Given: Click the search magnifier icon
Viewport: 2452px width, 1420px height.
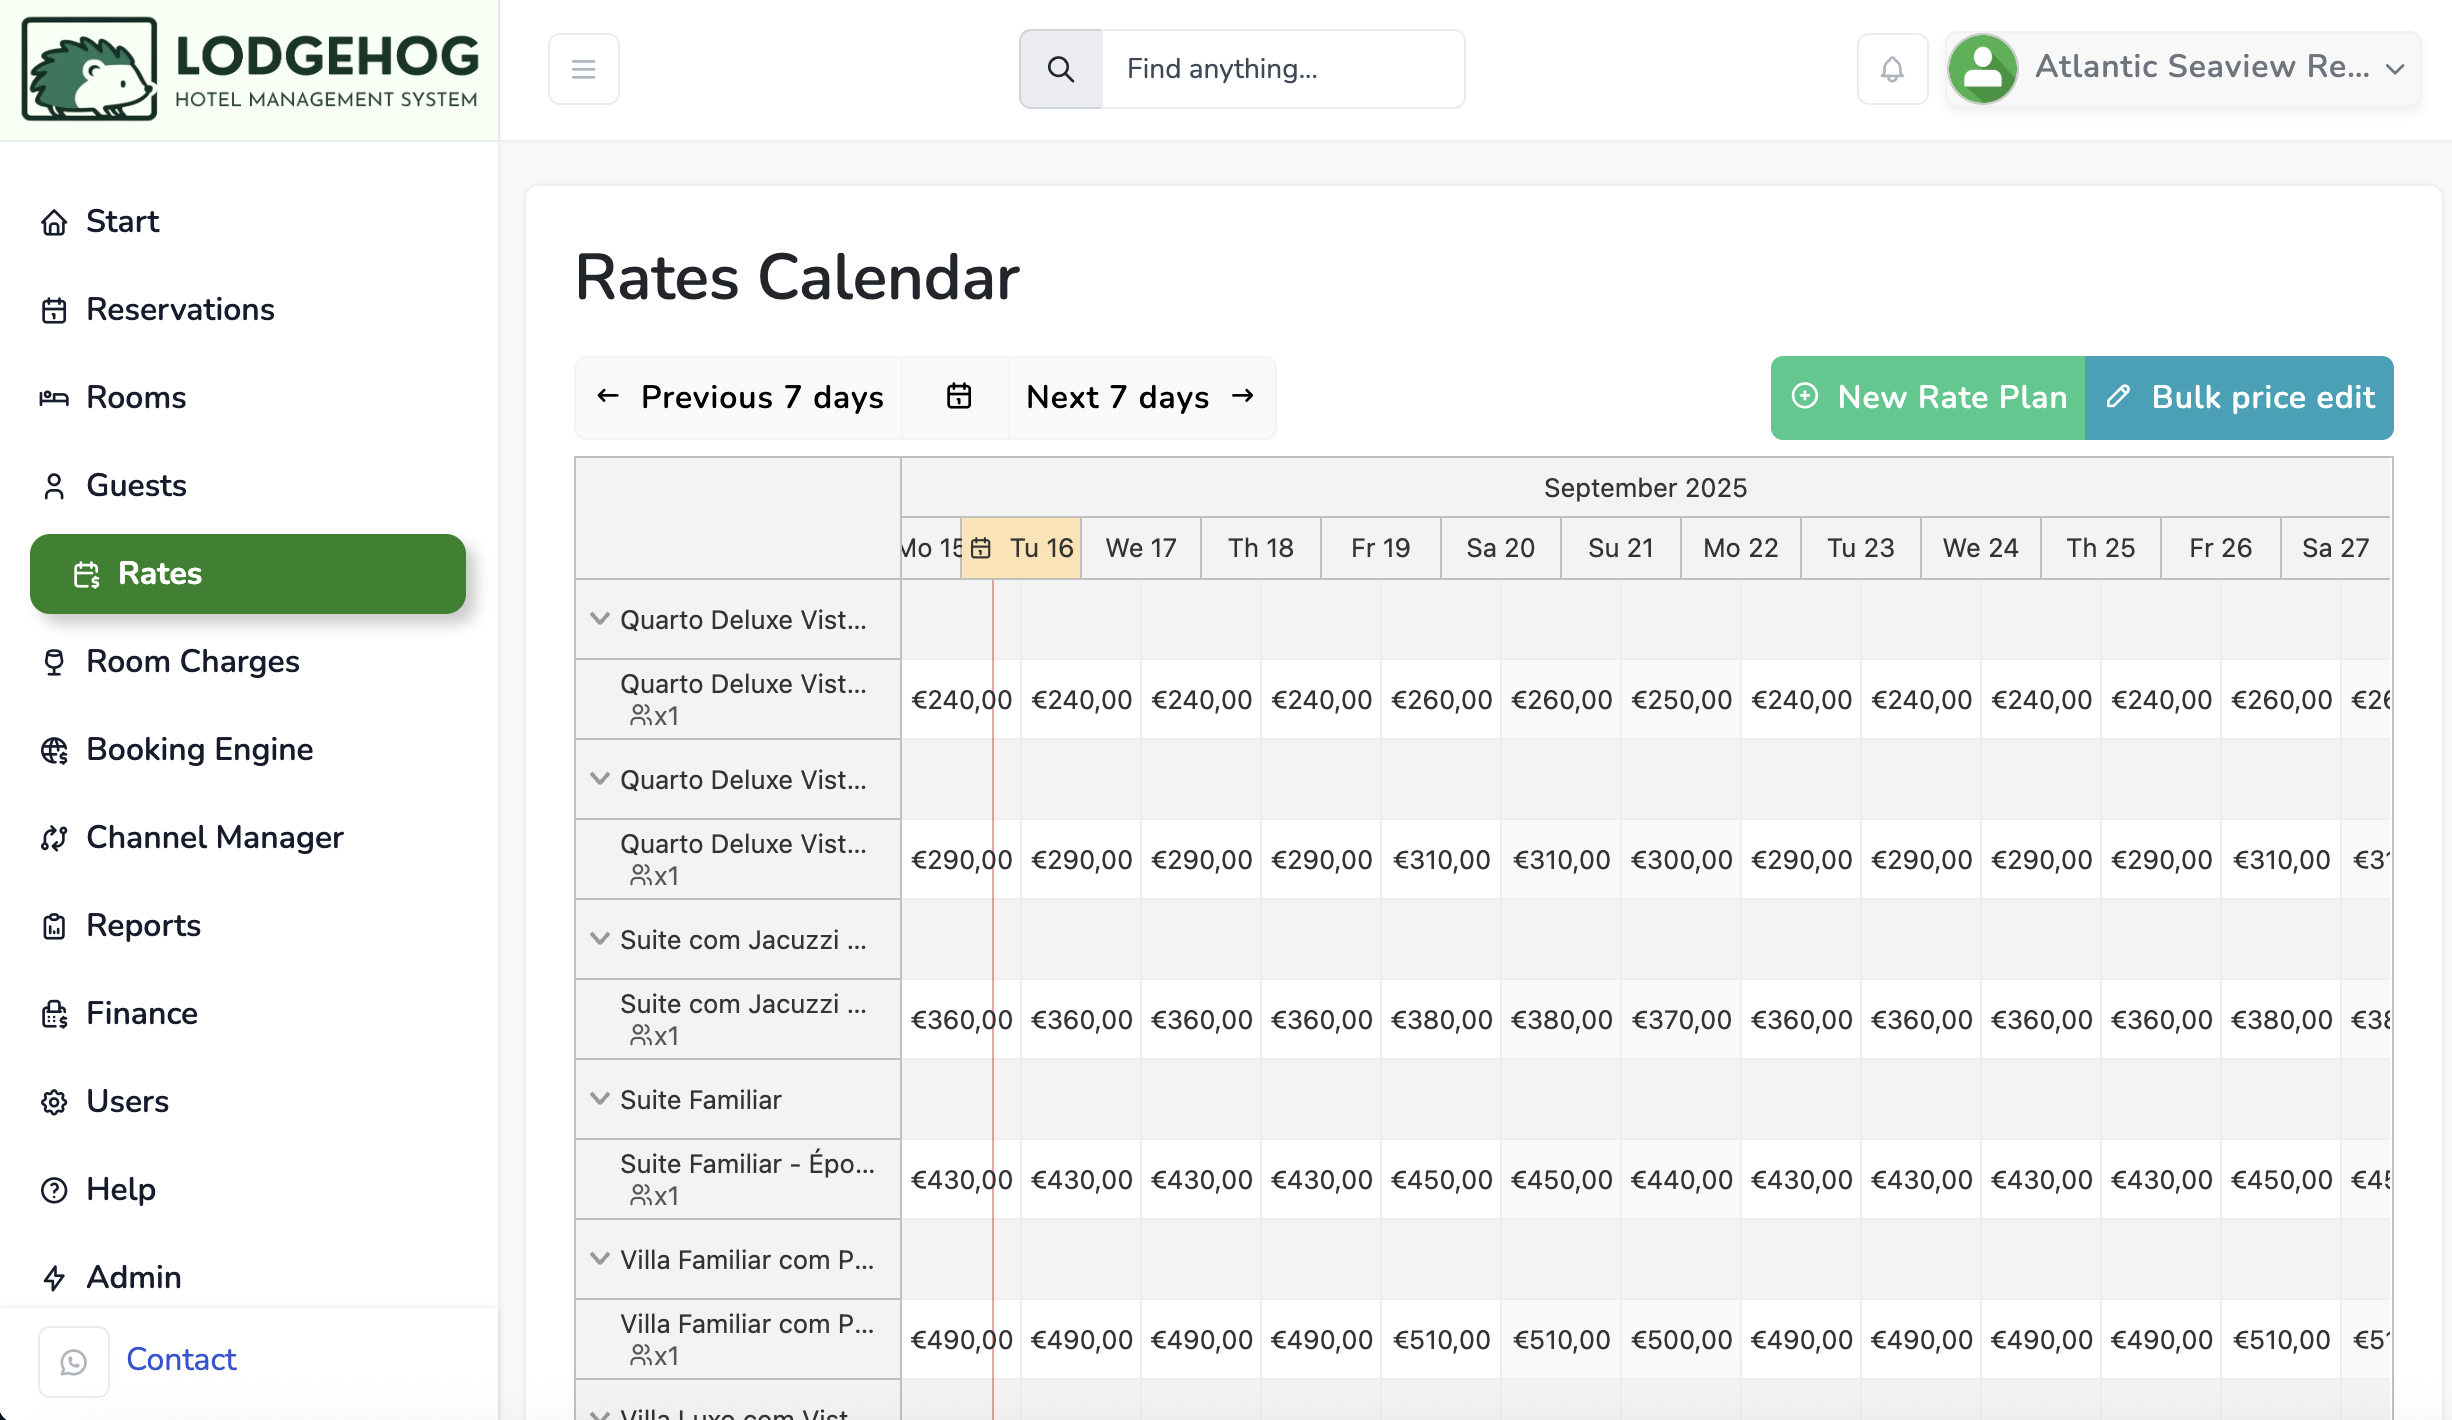Looking at the screenshot, I should point(1060,69).
